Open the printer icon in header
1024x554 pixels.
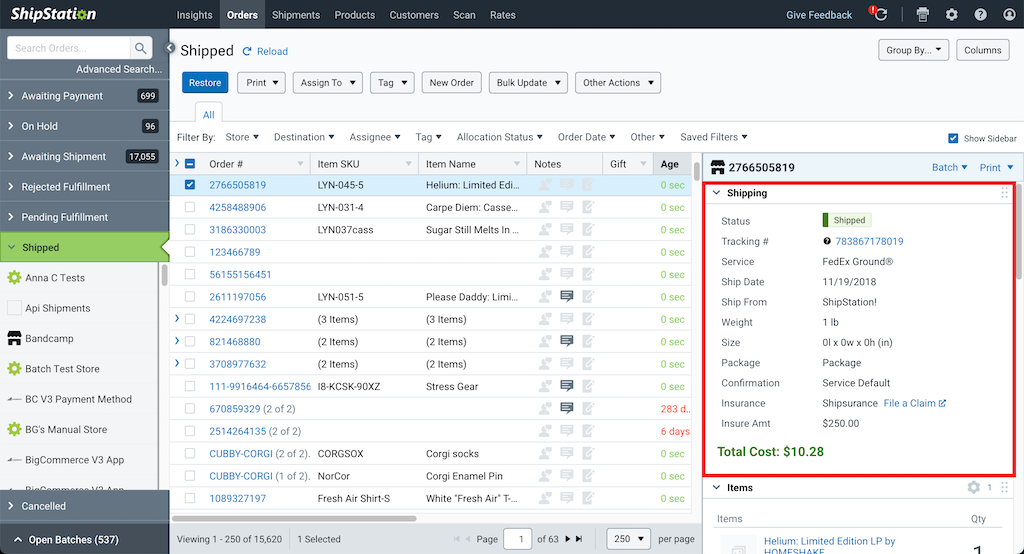click(922, 14)
